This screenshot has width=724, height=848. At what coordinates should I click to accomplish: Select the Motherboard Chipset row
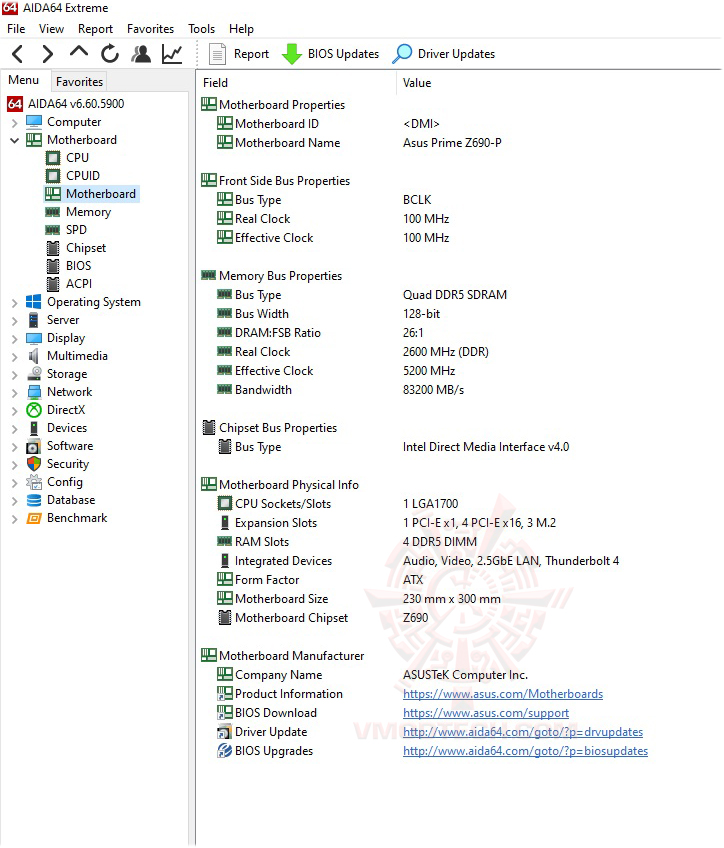460,618
